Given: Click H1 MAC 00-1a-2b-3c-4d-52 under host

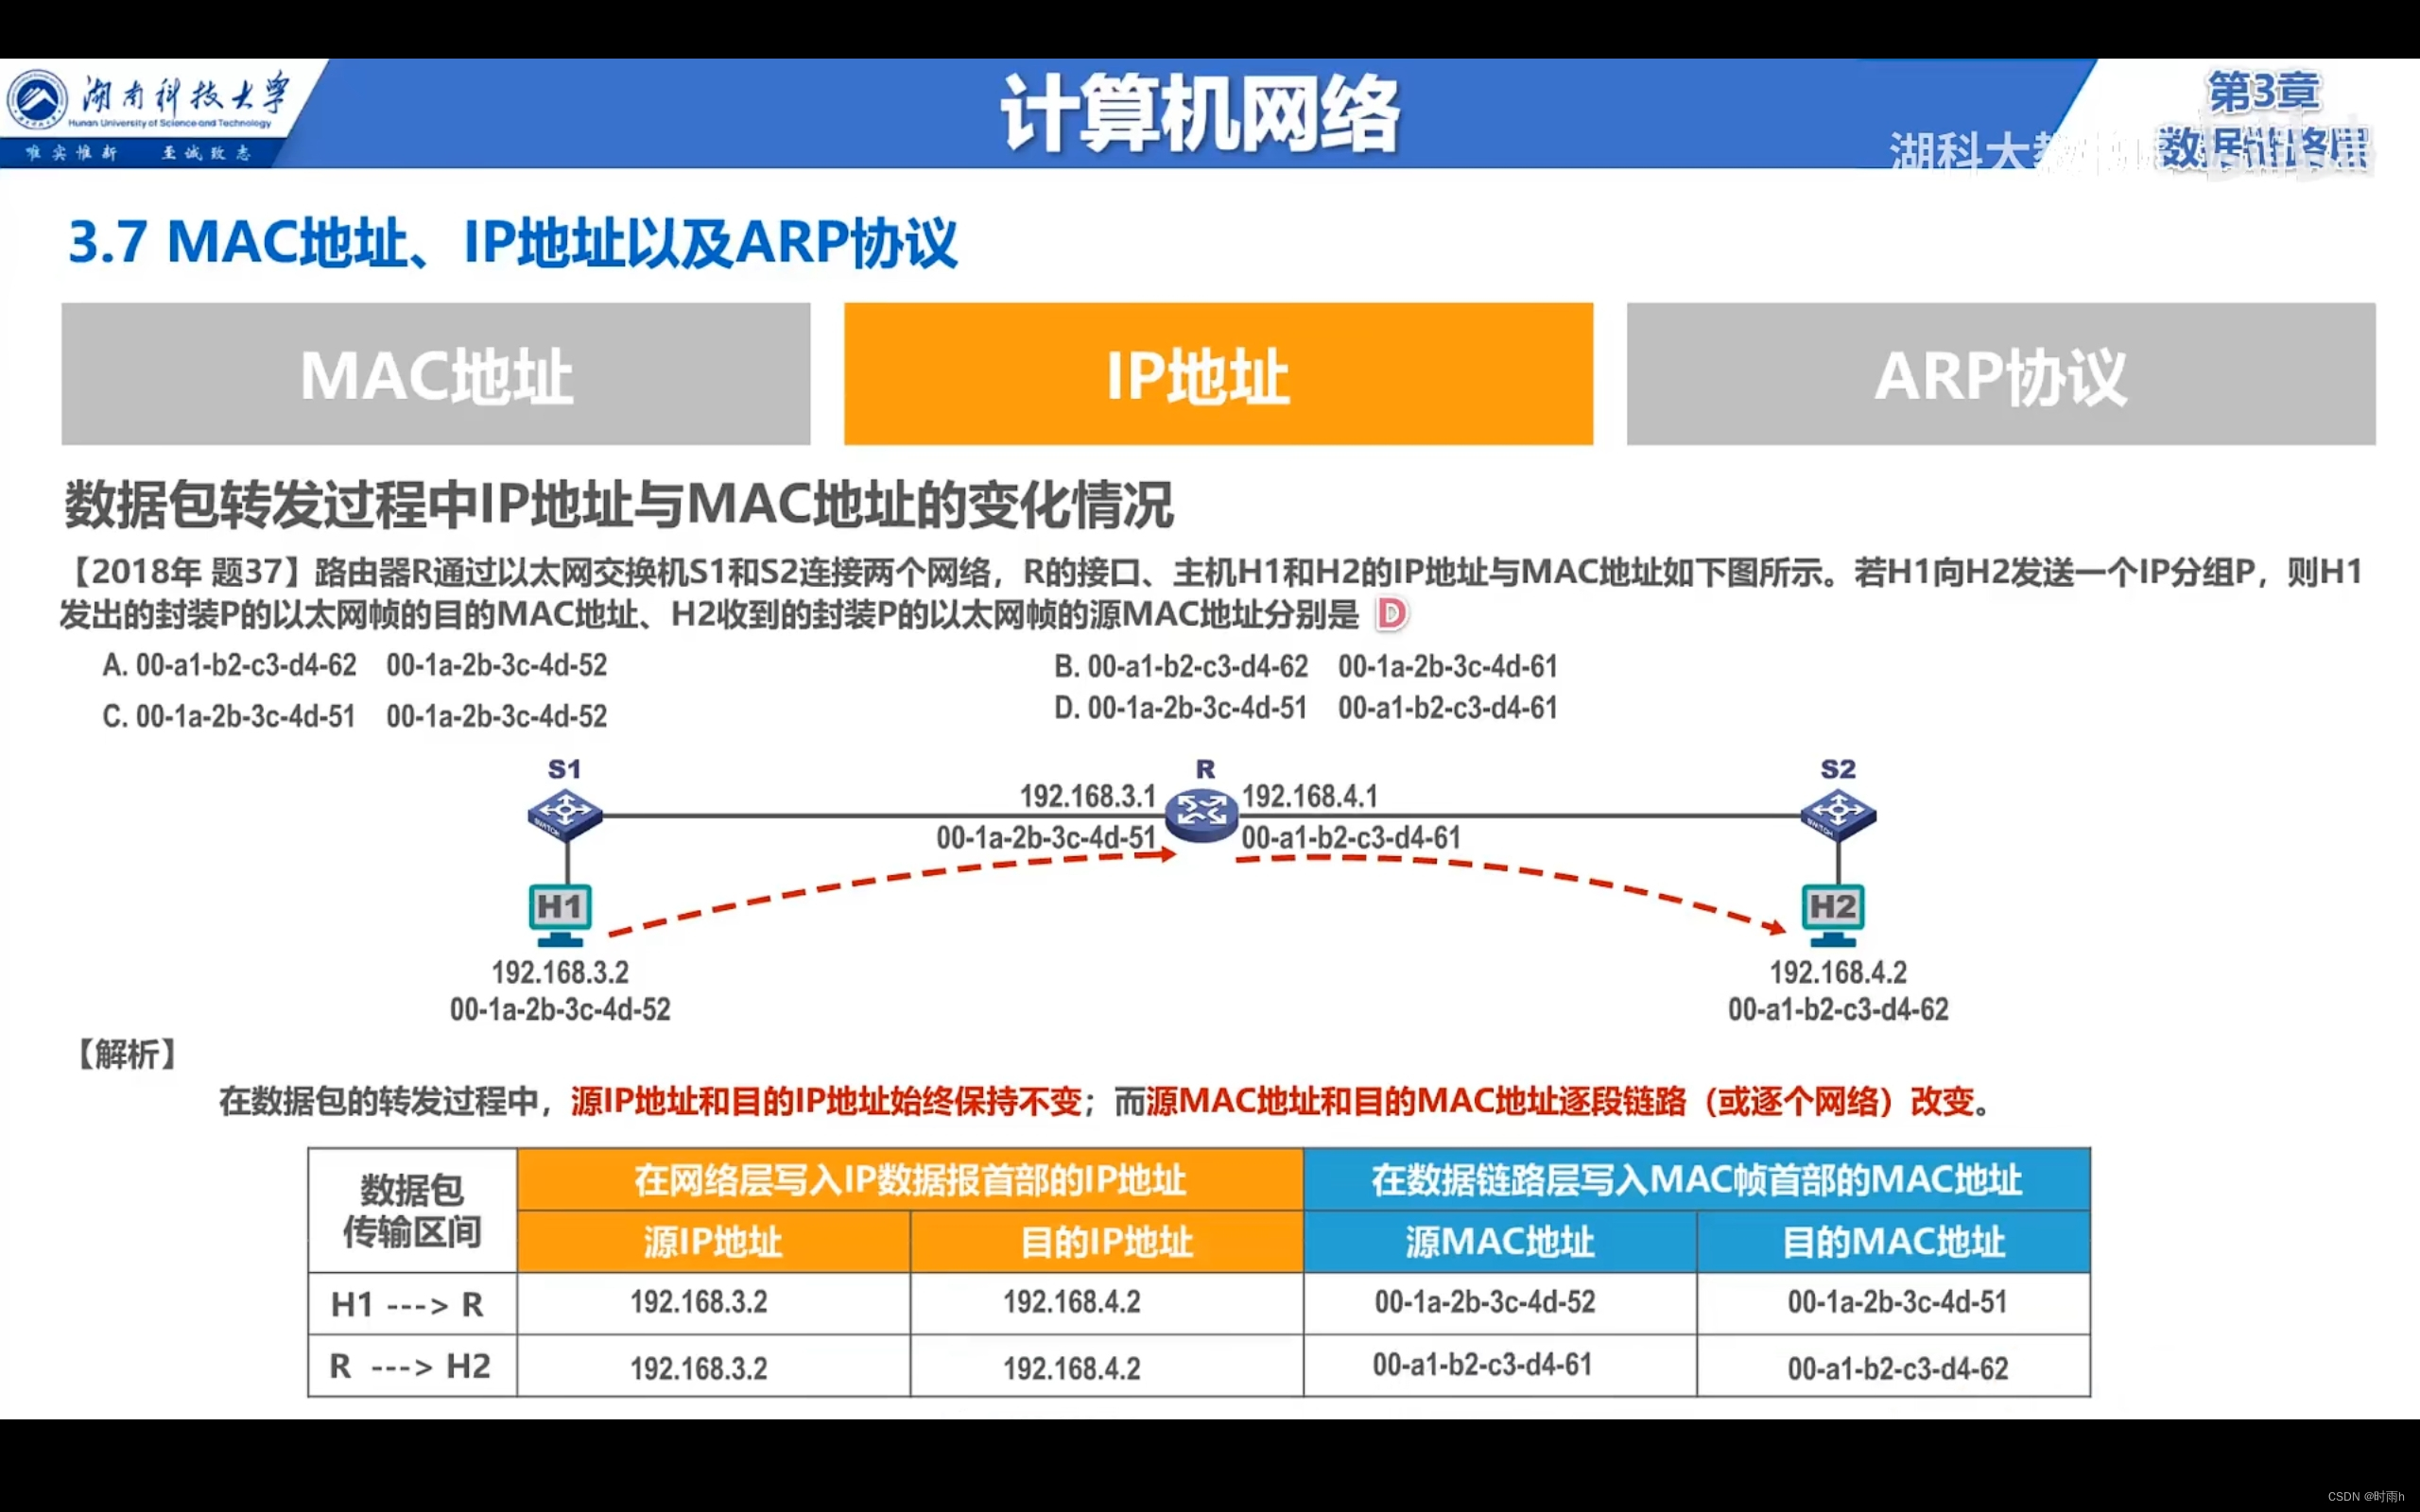Looking at the screenshot, I should tap(560, 1009).
